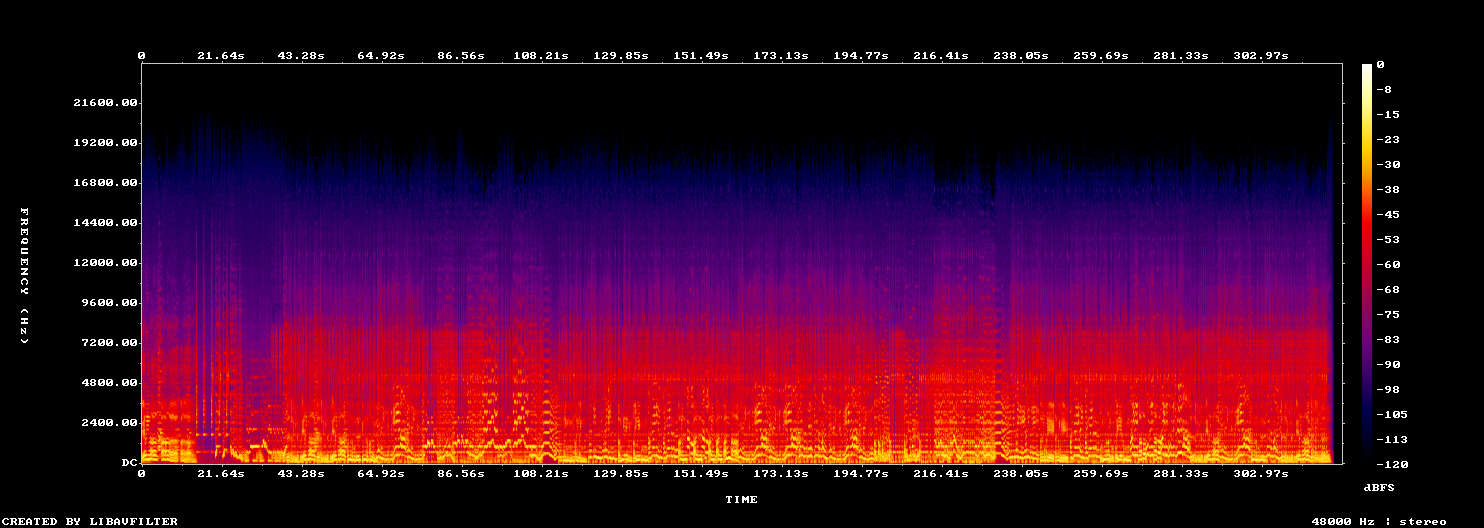
Task: Click the 9600.00 frequency axis label
Action: 110,303
